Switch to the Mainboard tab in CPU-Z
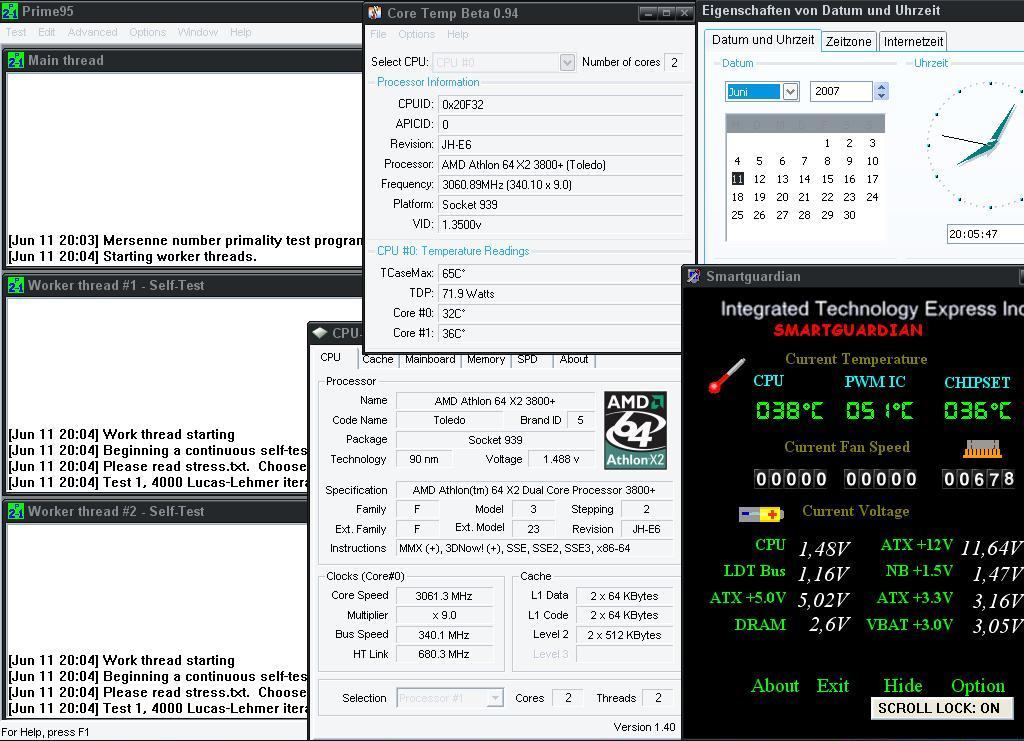The width and height of the screenshot is (1024, 741). click(430, 360)
